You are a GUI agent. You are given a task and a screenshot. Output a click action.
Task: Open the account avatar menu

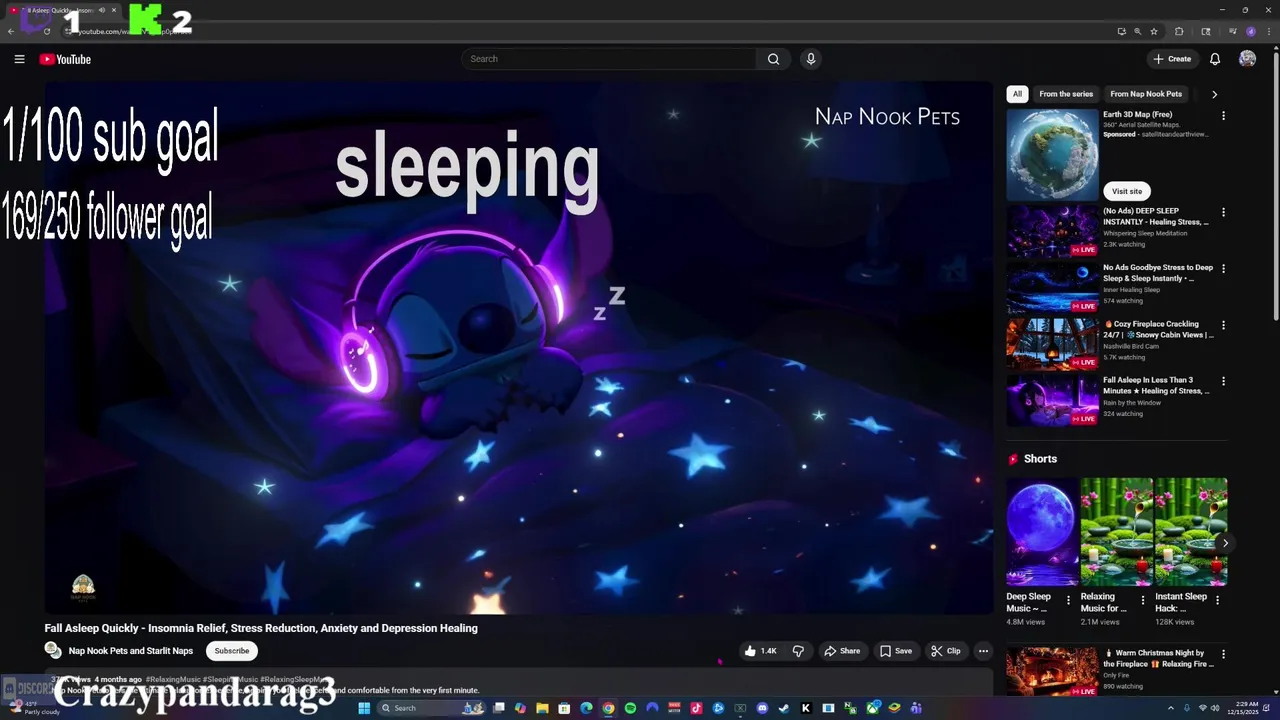coord(1247,59)
